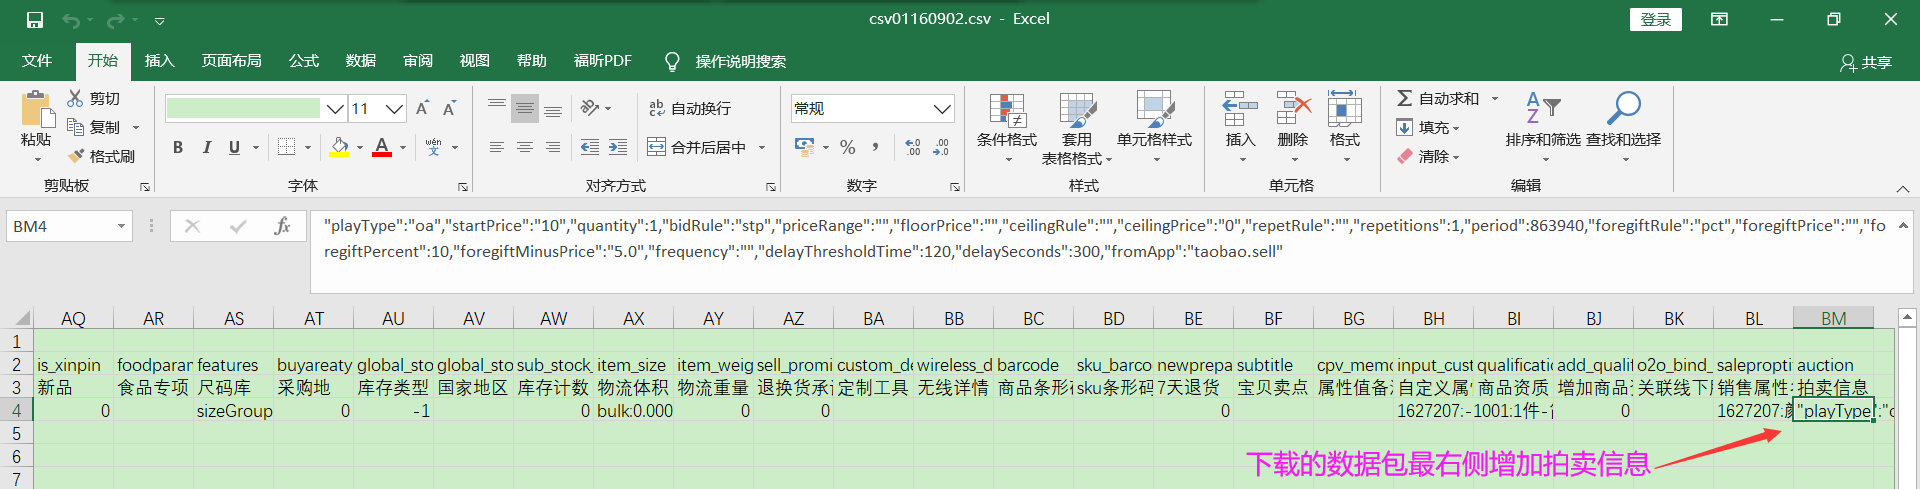This screenshot has height=489, width=1920.
Task: Click the Save icon in title bar
Action: [x=35, y=19]
